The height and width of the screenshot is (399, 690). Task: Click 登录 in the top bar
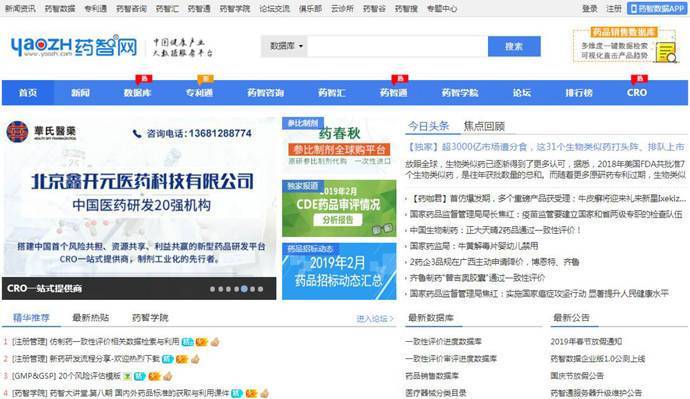click(x=590, y=8)
